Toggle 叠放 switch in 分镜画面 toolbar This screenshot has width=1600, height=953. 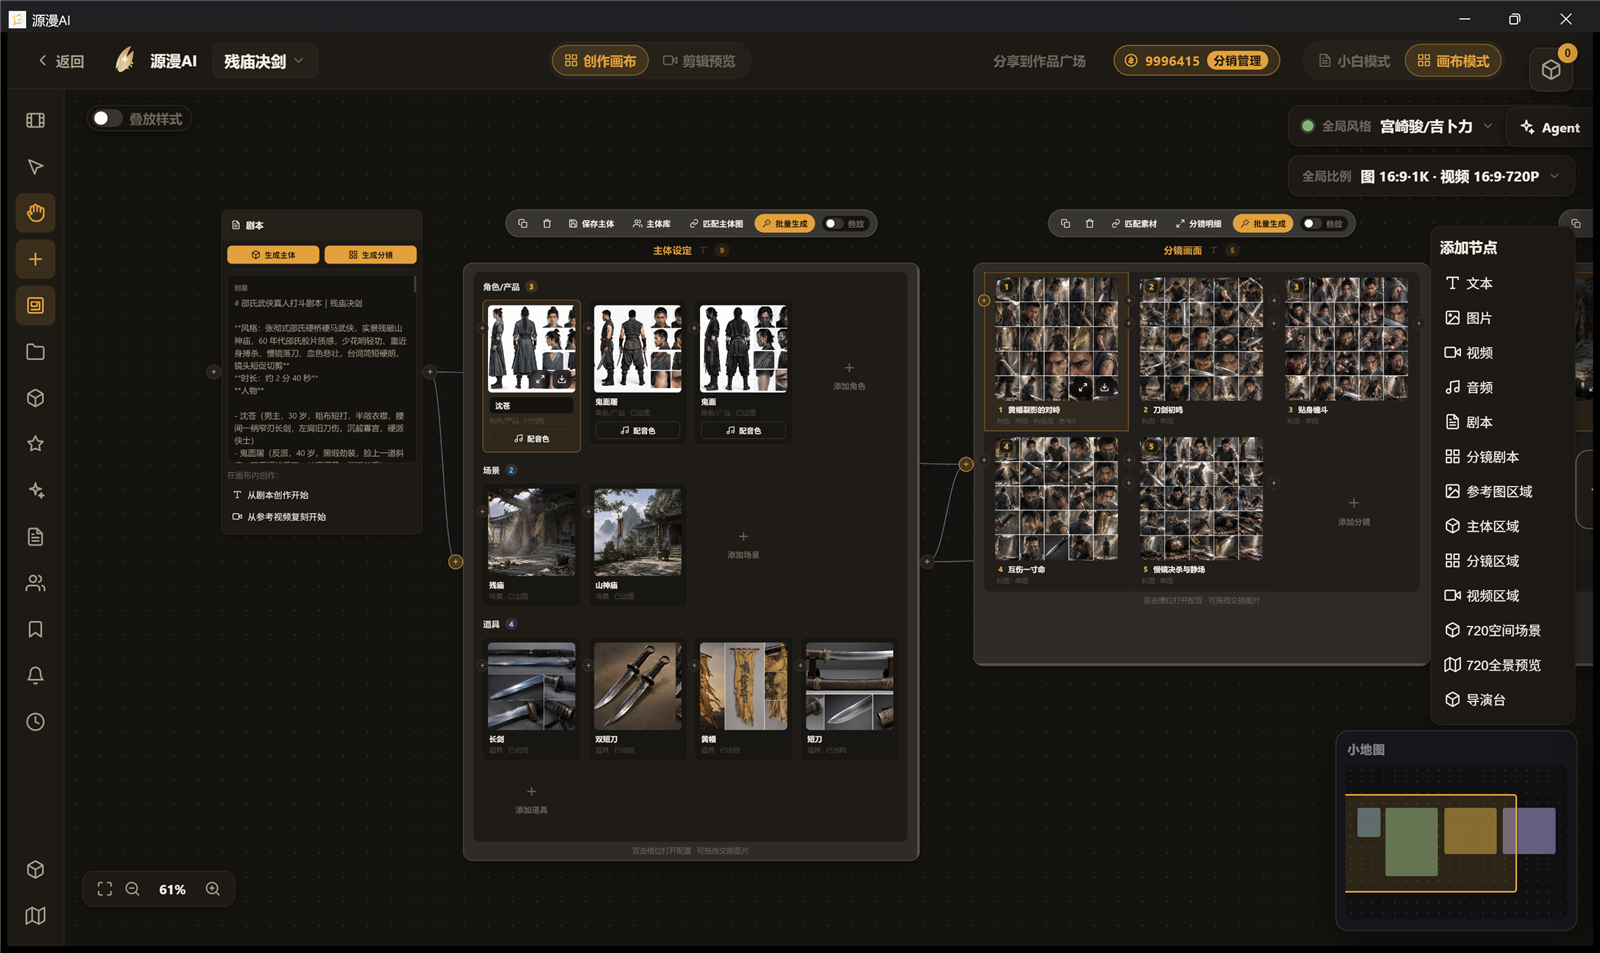tap(1312, 224)
